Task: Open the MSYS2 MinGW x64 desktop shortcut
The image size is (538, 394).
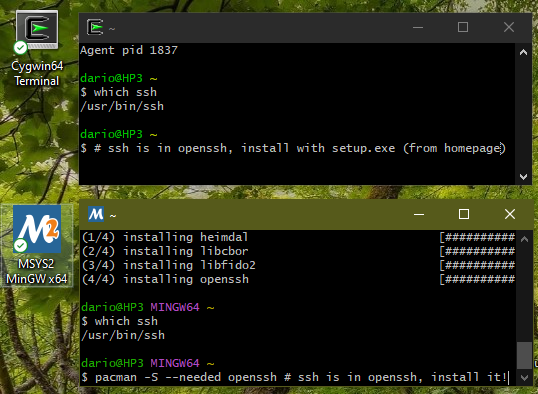Action: pyautogui.click(x=37, y=245)
